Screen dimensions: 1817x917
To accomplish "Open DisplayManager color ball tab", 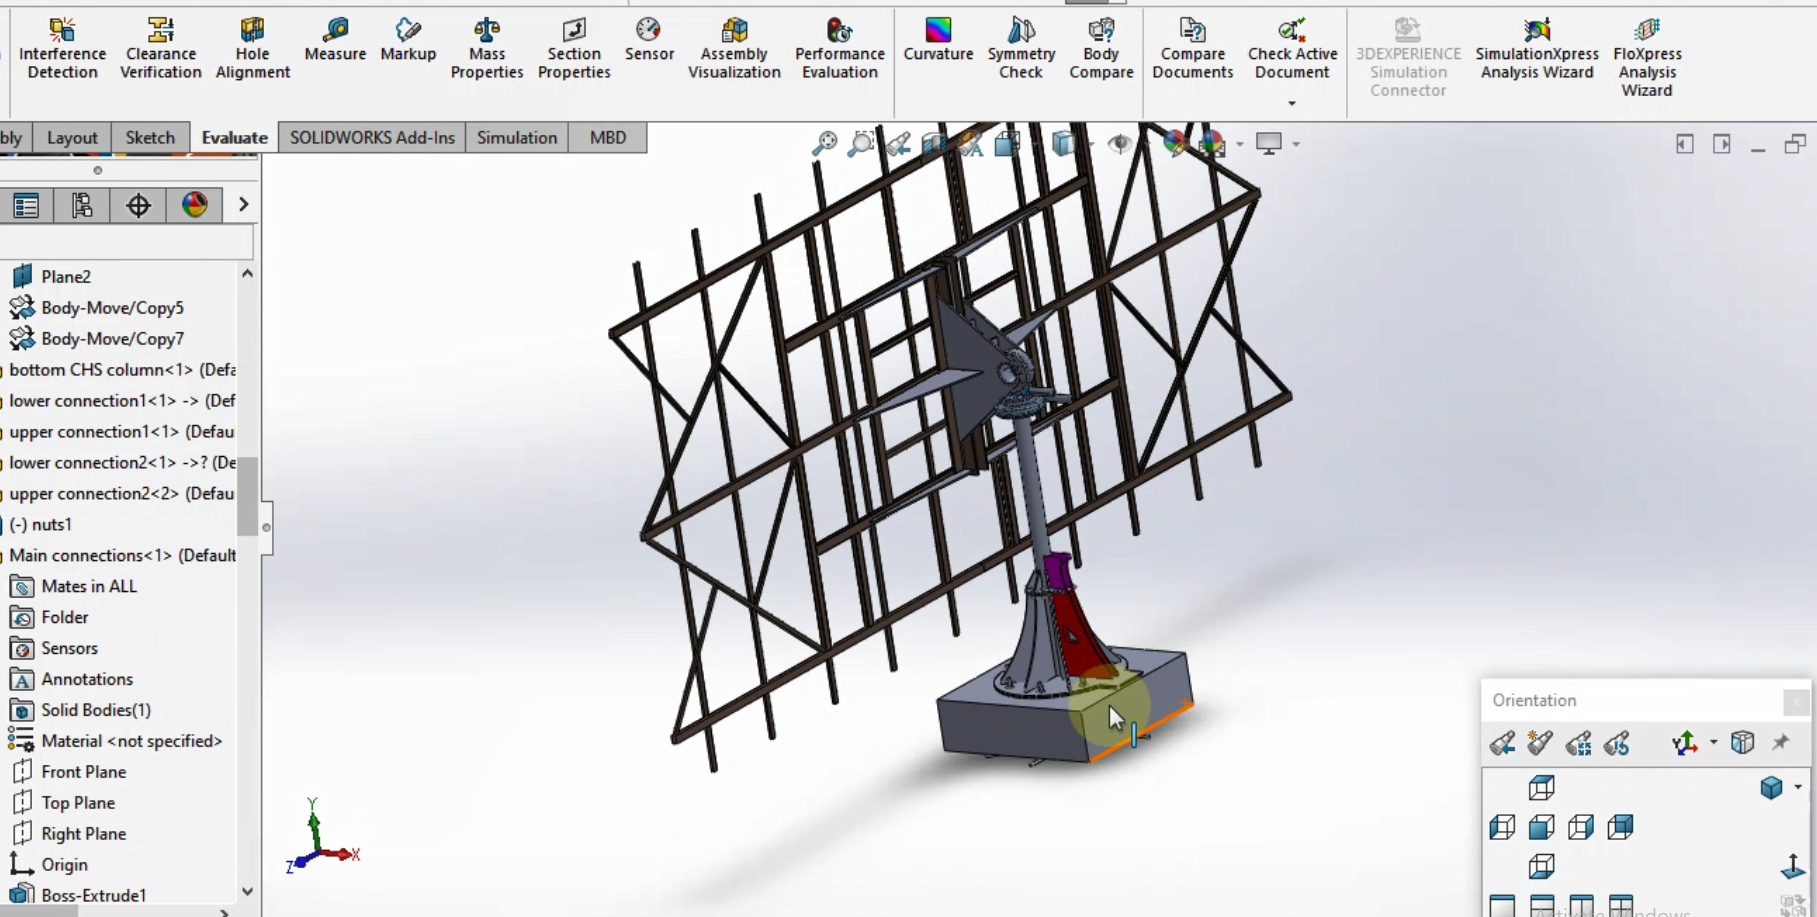I will 194,205.
